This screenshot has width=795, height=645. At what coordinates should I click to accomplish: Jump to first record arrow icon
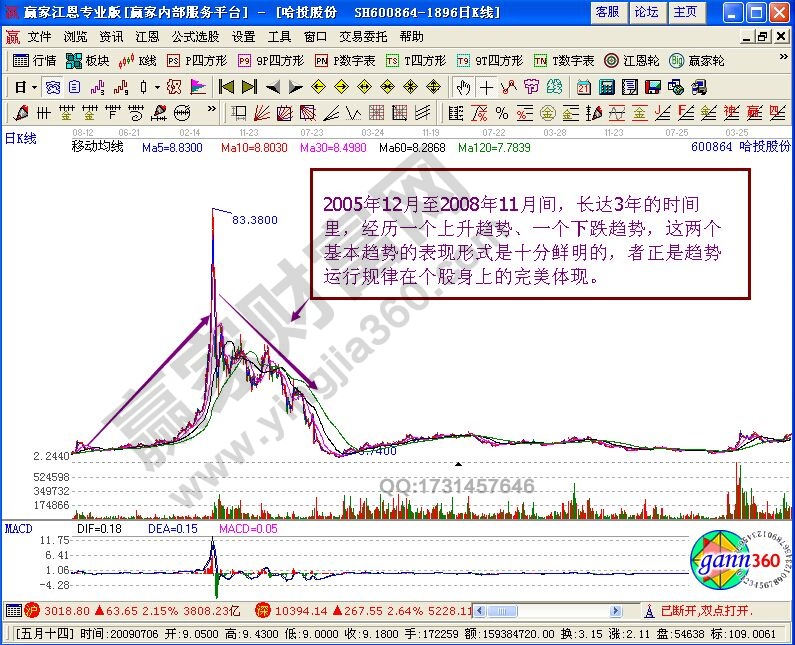coord(226,86)
